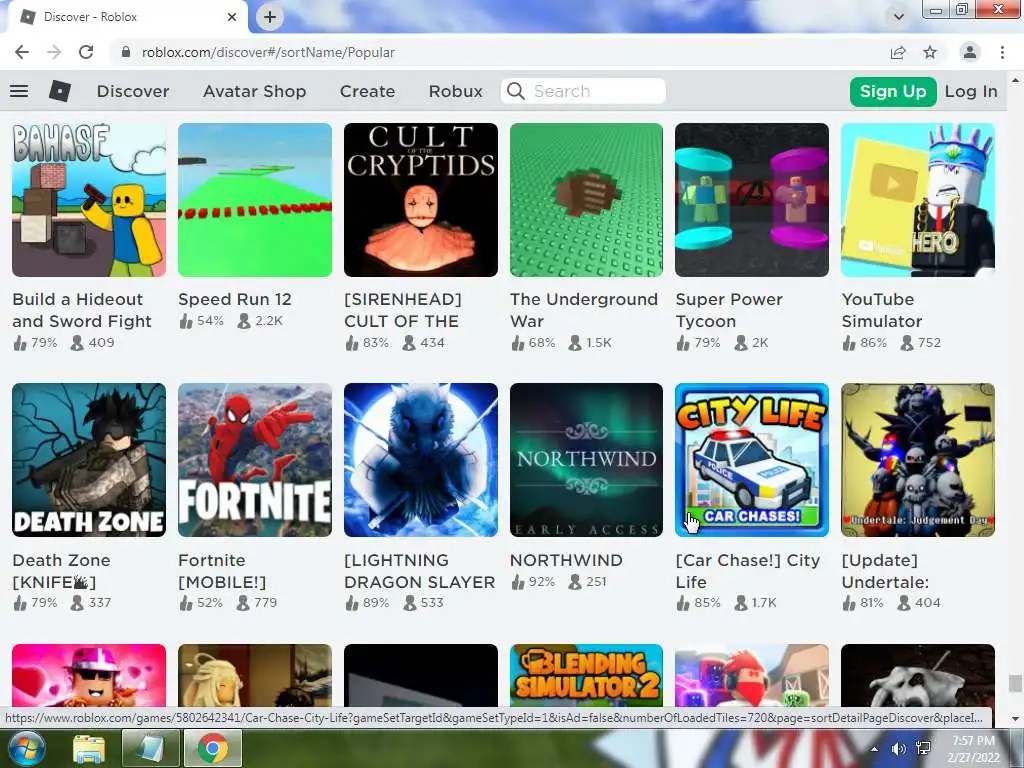
Task: Open the Speed Run 12 game thumbnail
Action: pyautogui.click(x=255, y=200)
